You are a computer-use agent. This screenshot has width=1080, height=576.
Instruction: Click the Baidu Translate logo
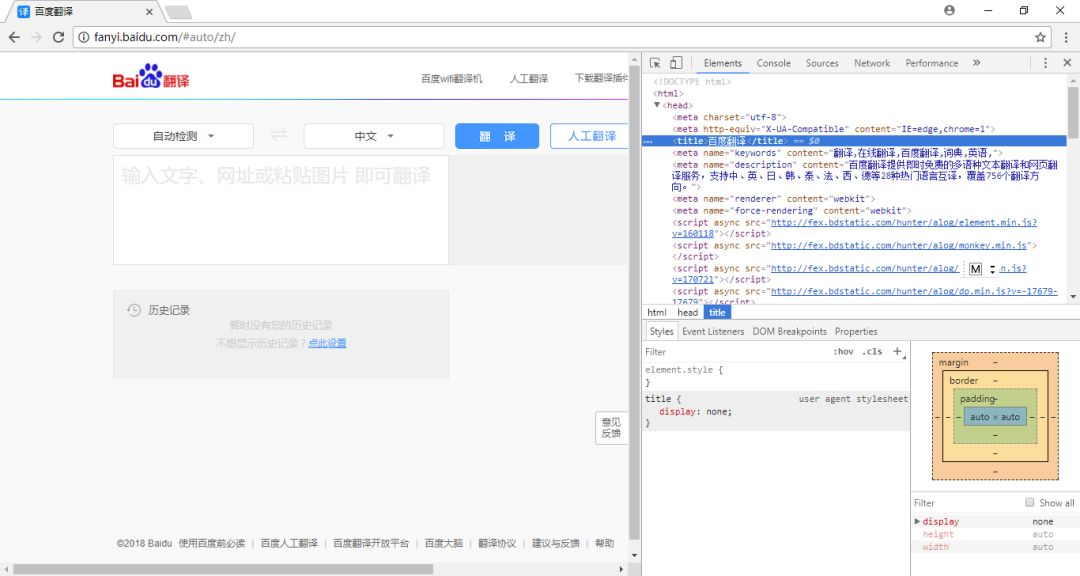(x=151, y=76)
